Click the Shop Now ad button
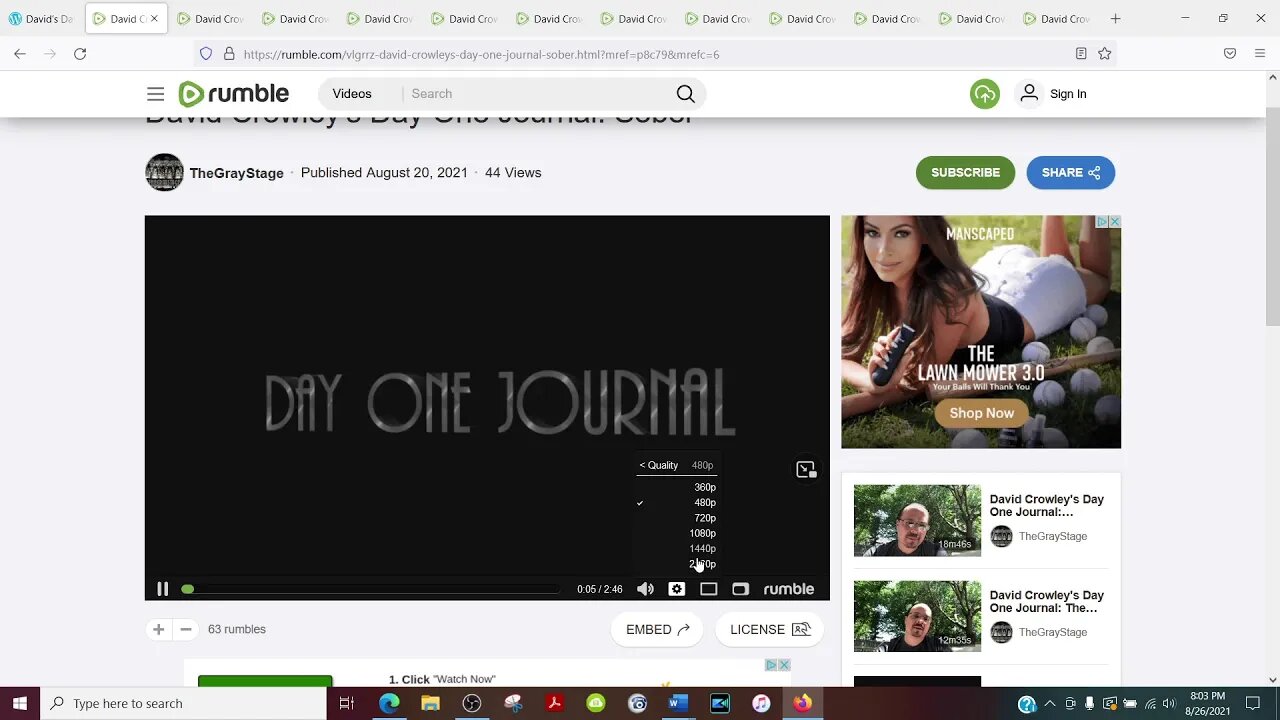1280x720 pixels. (x=981, y=413)
